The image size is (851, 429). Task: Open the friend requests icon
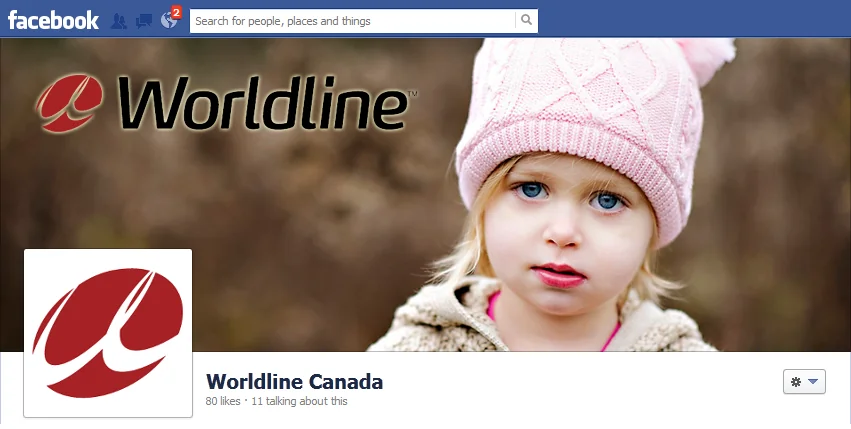coord(118,21)
